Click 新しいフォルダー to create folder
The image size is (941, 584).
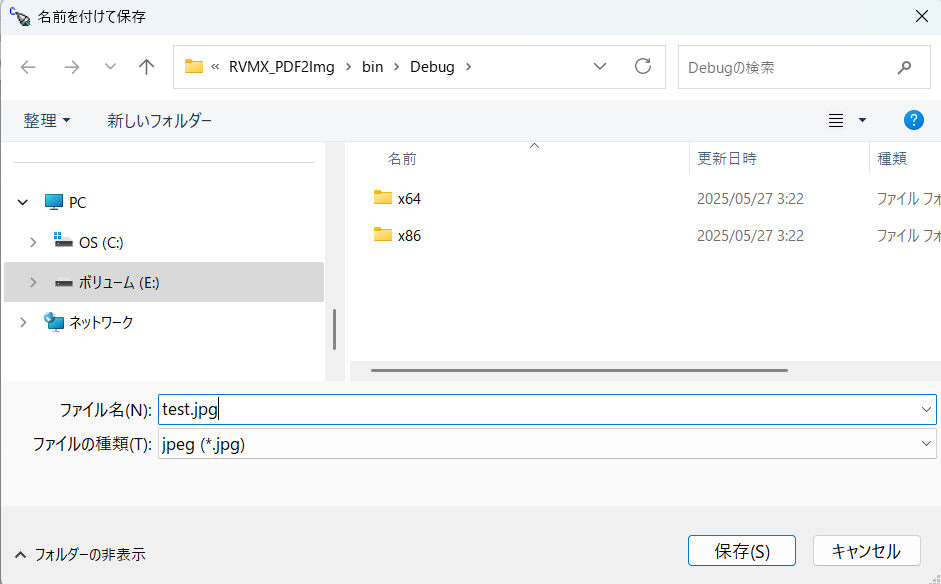tap(159, 120)
